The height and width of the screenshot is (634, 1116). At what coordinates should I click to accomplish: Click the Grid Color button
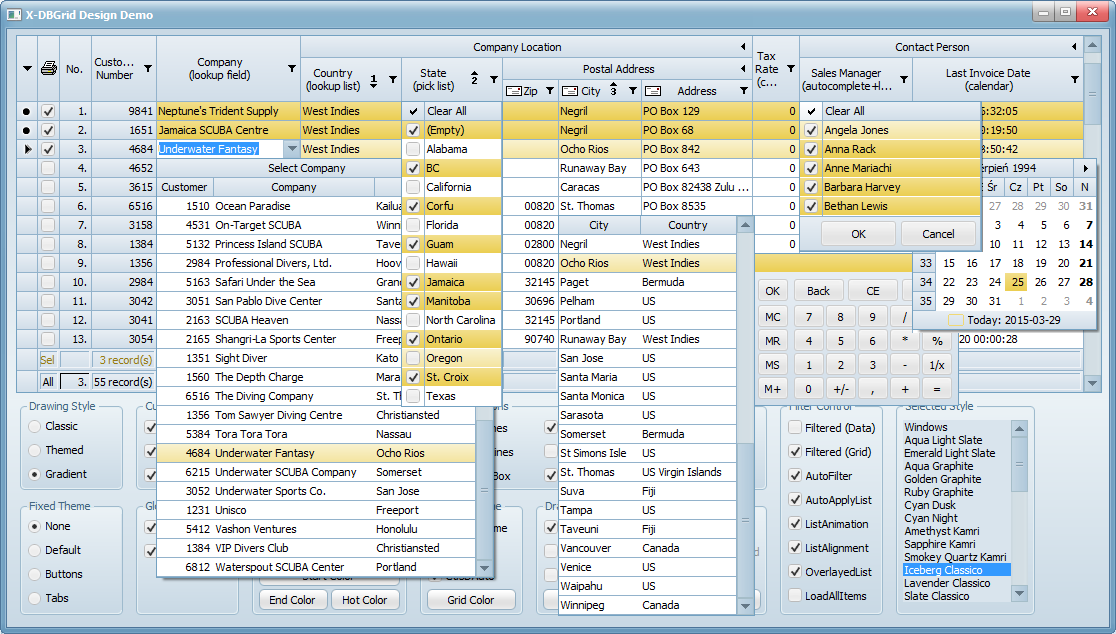pos(471,600)
